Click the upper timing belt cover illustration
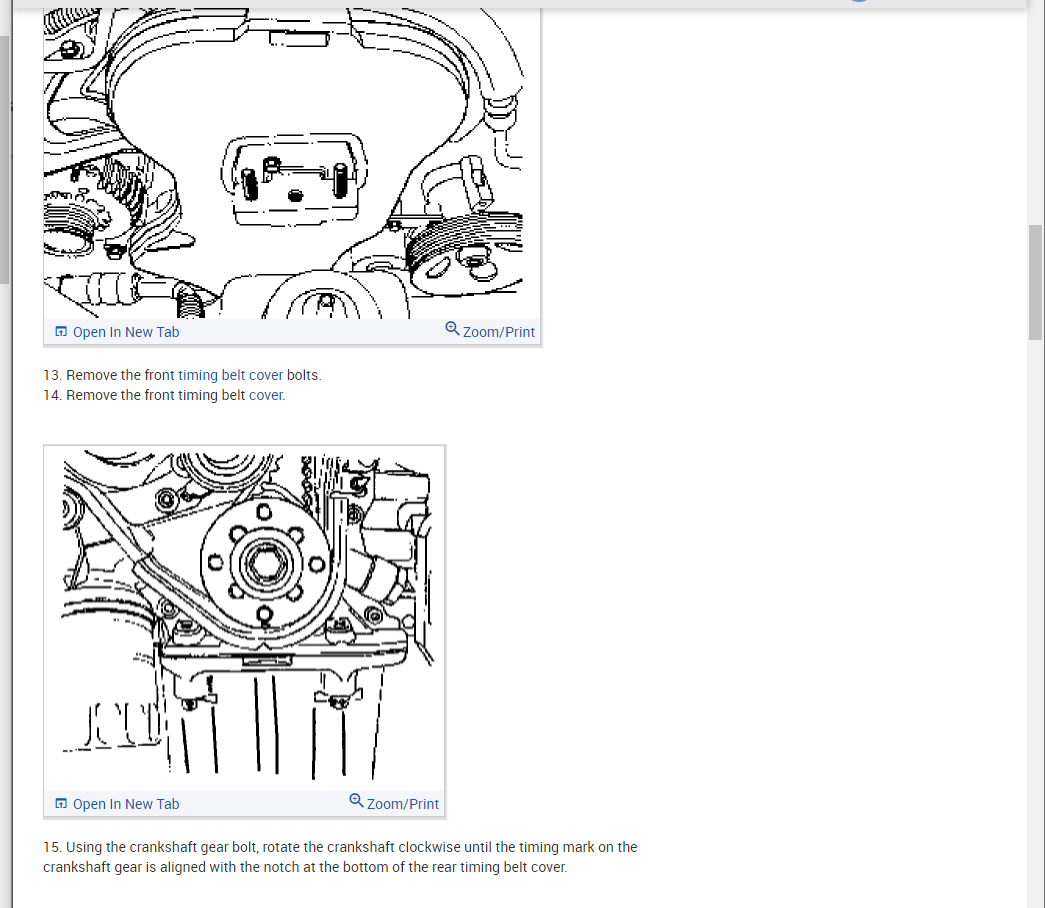The height and width of the screenshot is (908, 1045). click(283, 163)
